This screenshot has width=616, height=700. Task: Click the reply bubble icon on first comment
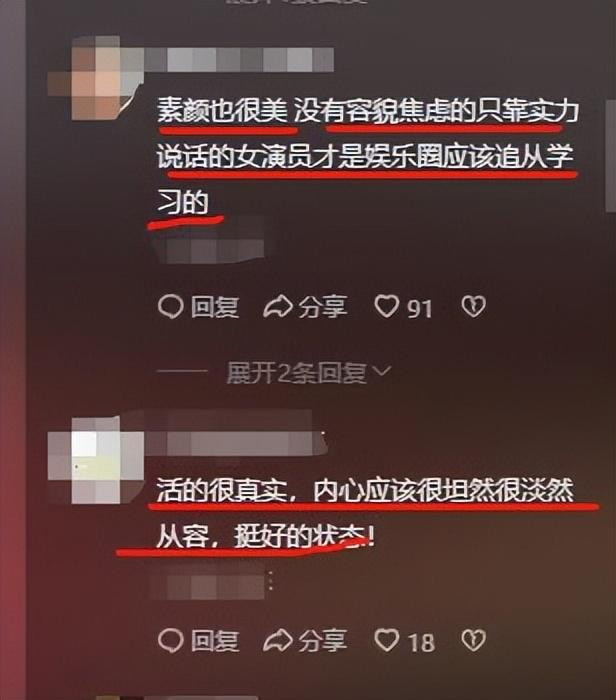(x=171, y=307)
